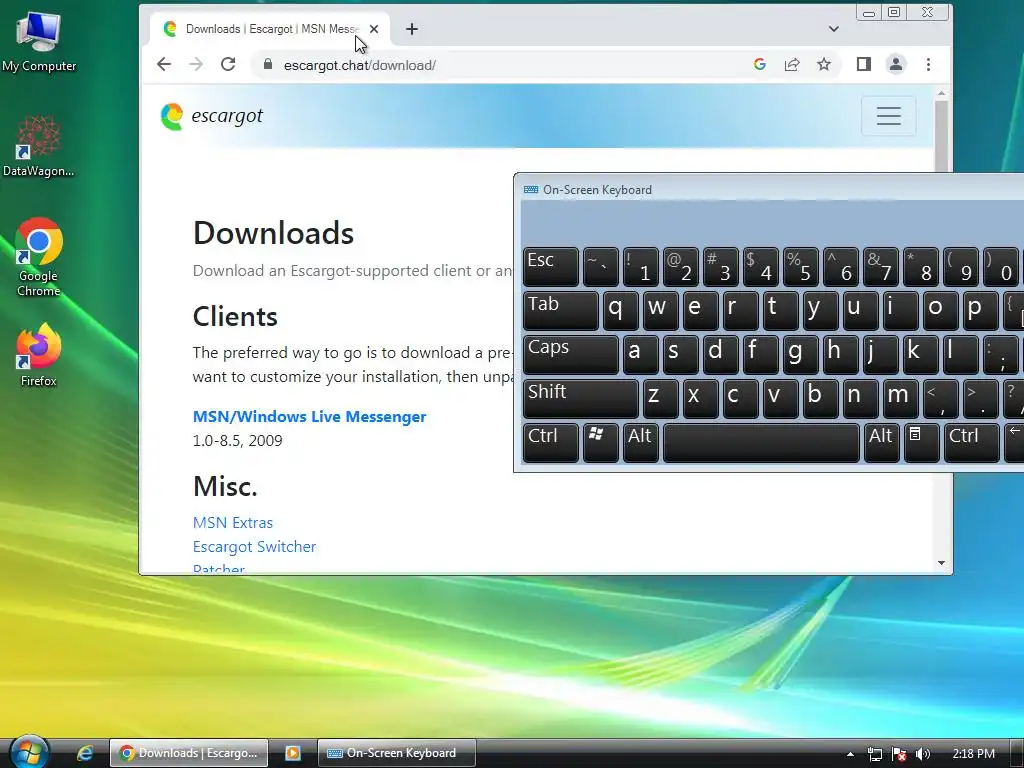Click the address bar URL

[x=360, y=65]
